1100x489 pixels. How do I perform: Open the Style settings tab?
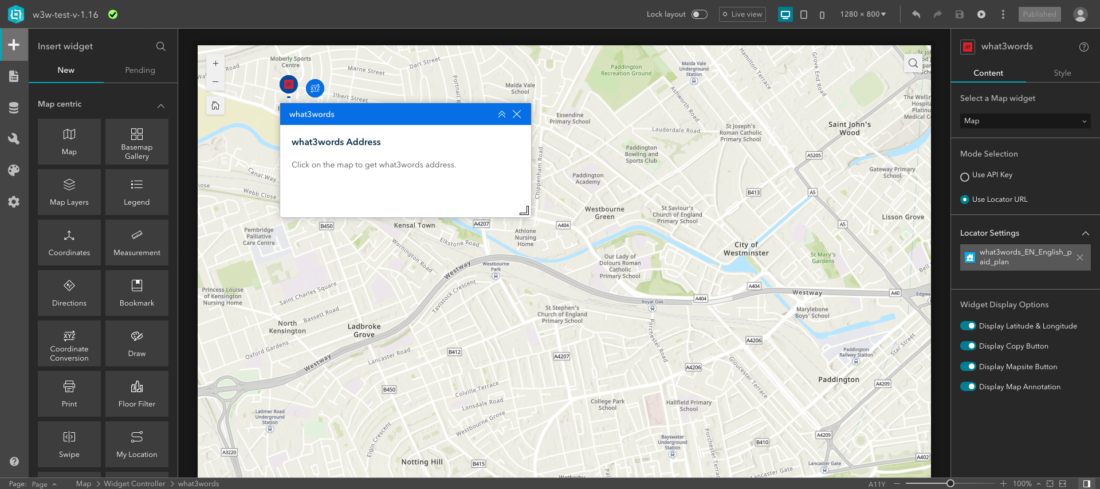[1062, 73]
